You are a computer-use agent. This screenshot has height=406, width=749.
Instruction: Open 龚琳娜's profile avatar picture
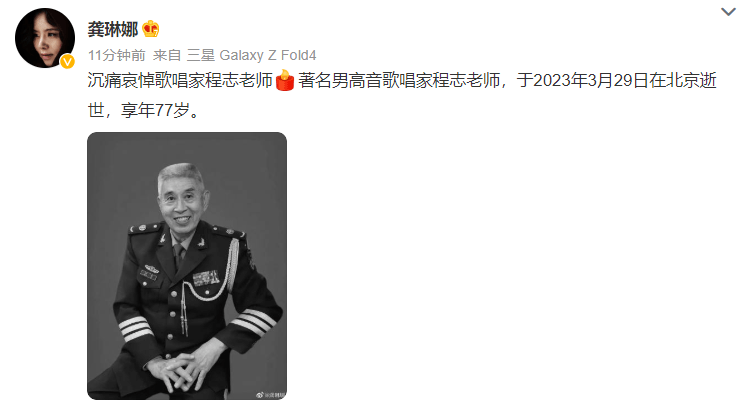pyautogui.click(x=45, y=38)
